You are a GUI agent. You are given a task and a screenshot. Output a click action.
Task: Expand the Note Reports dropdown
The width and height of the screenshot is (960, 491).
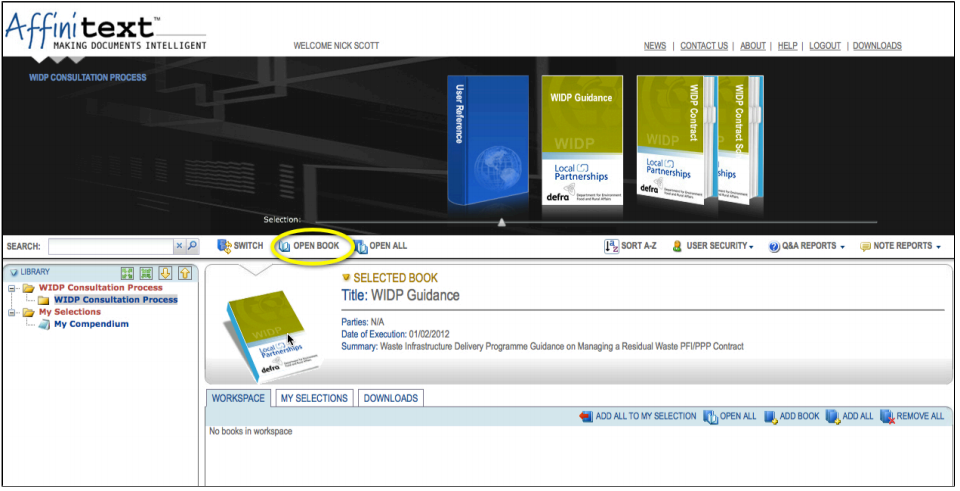[x=901, y=246]
